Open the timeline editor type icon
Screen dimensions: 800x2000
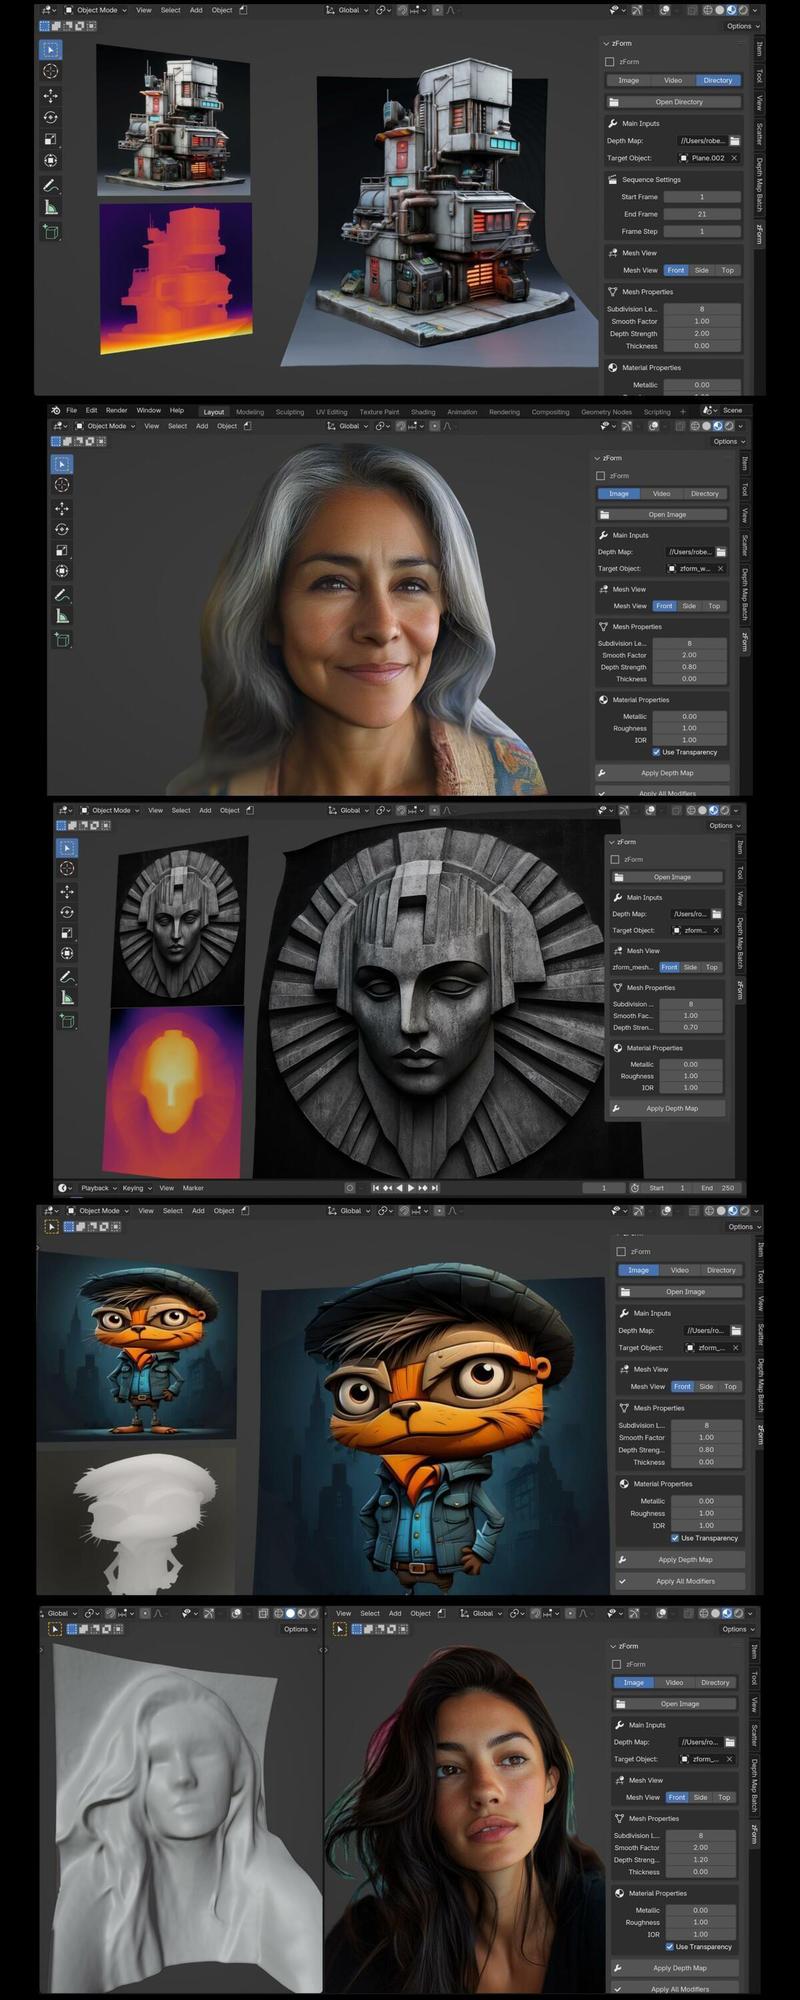click(65, 1188)
